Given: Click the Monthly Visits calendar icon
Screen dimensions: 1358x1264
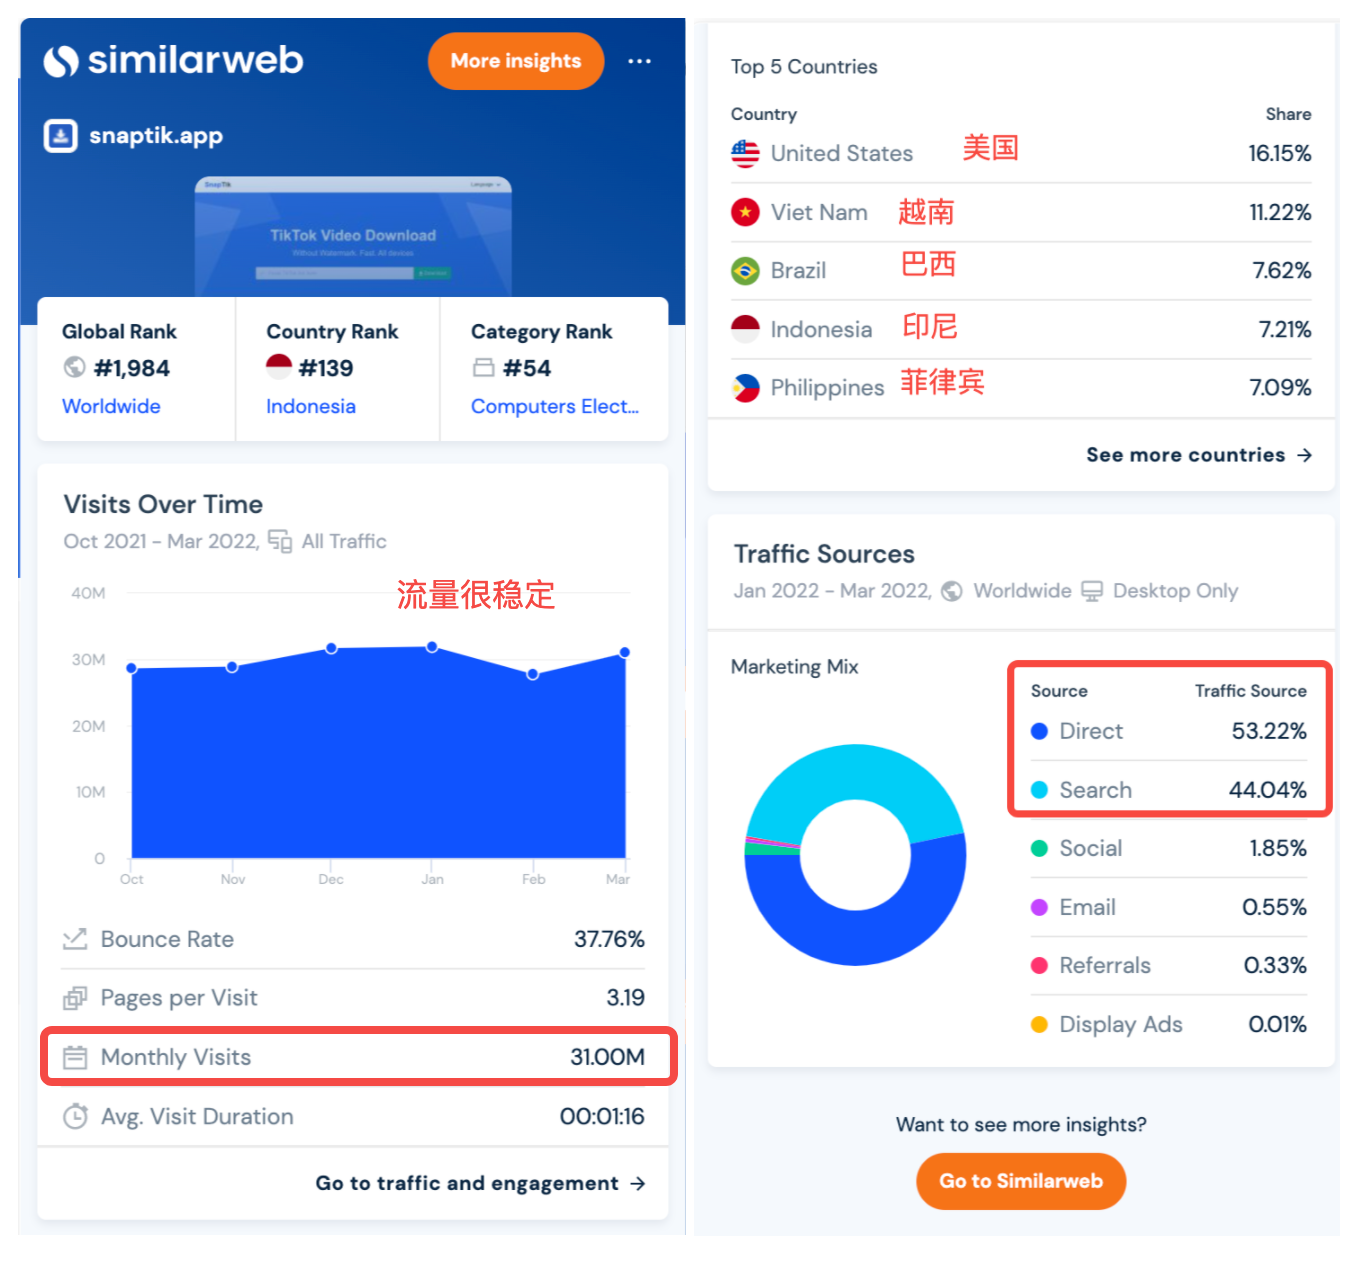Looking at the screenshot, I should [x=75, y=1057].
